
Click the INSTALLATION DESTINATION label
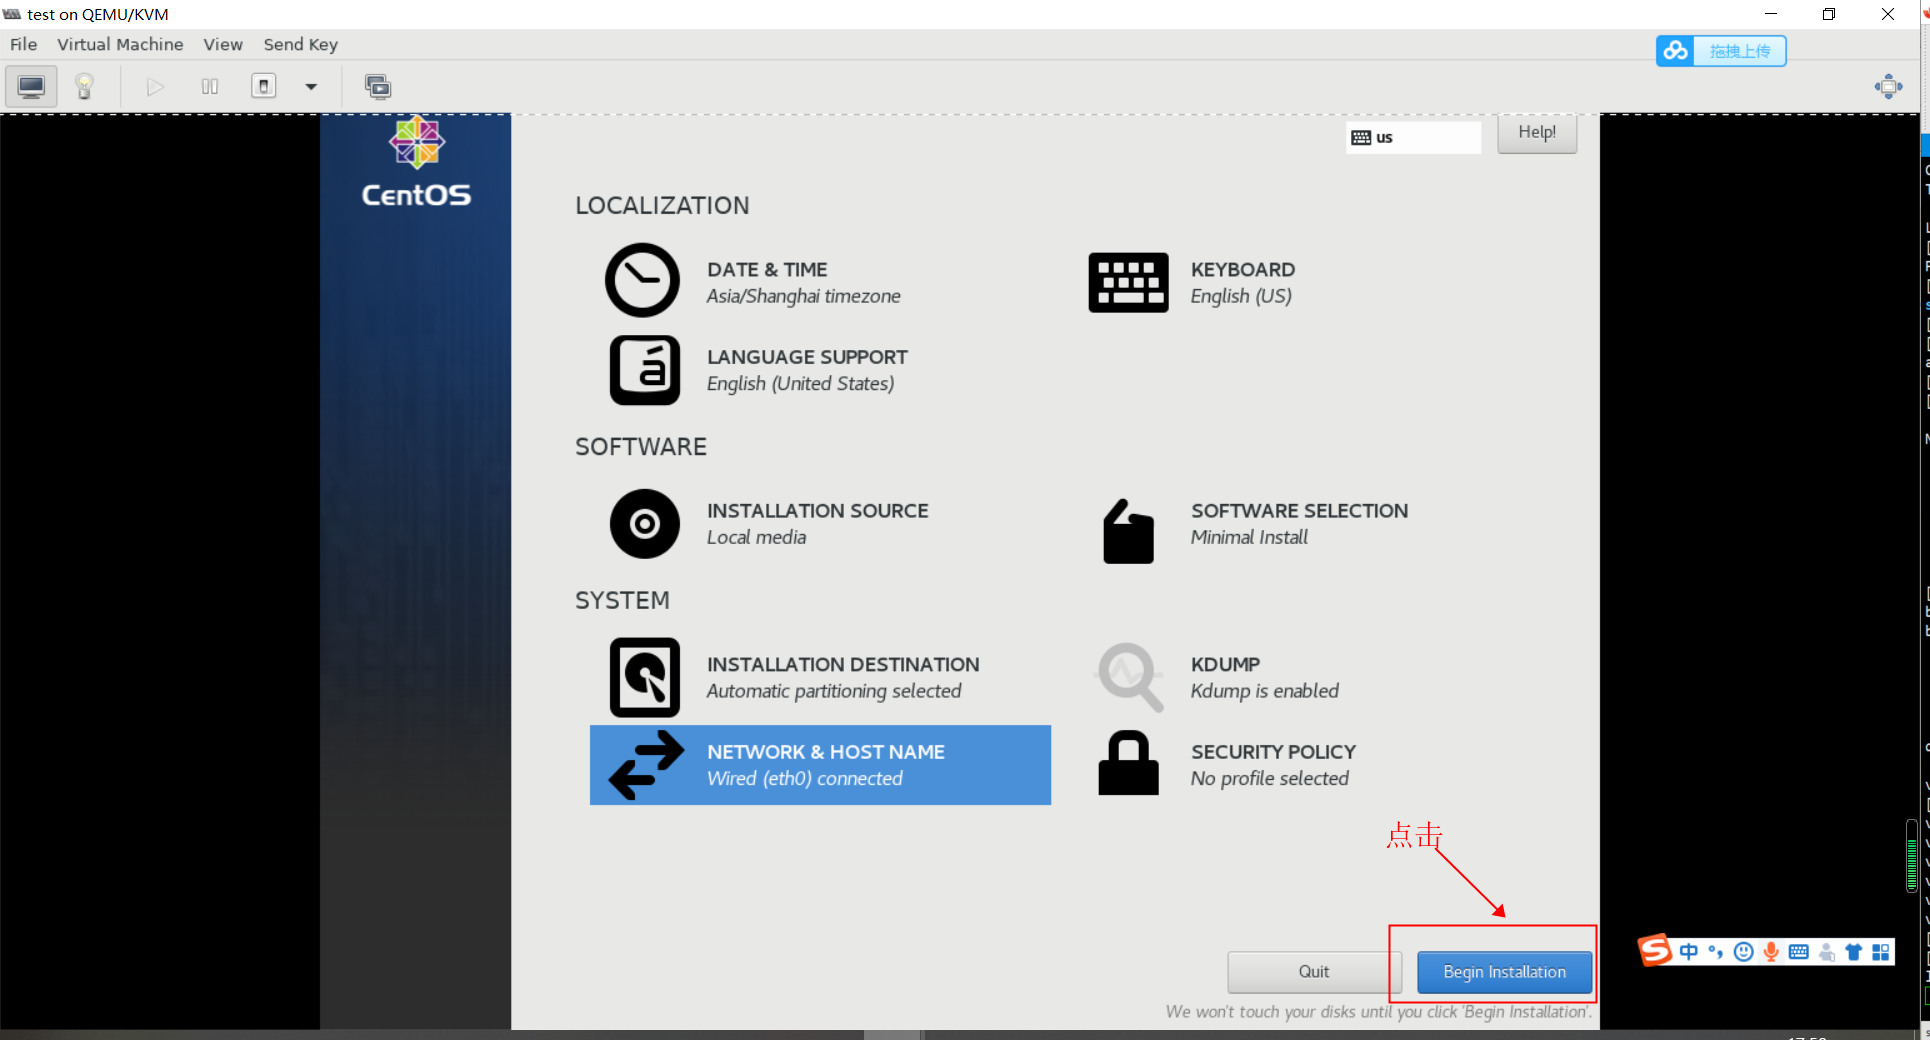(843, 665)
